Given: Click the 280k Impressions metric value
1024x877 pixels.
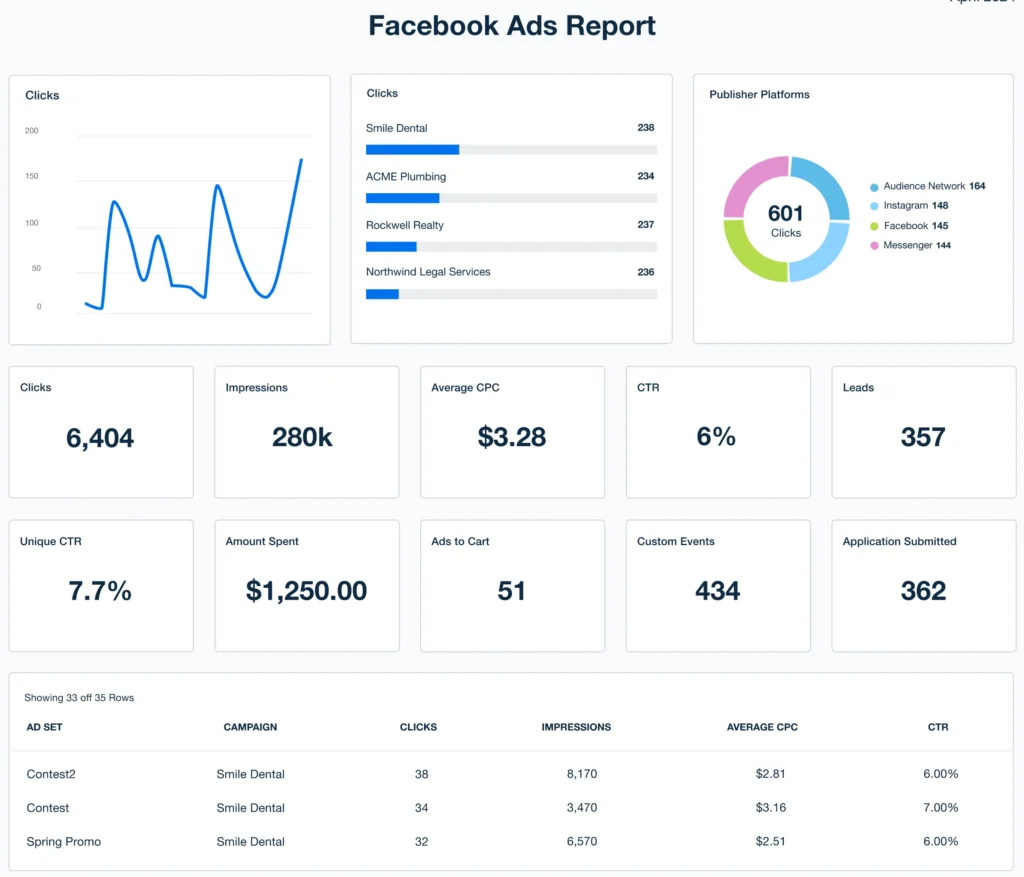Looking at the screenshot, I should click(302, 437).
